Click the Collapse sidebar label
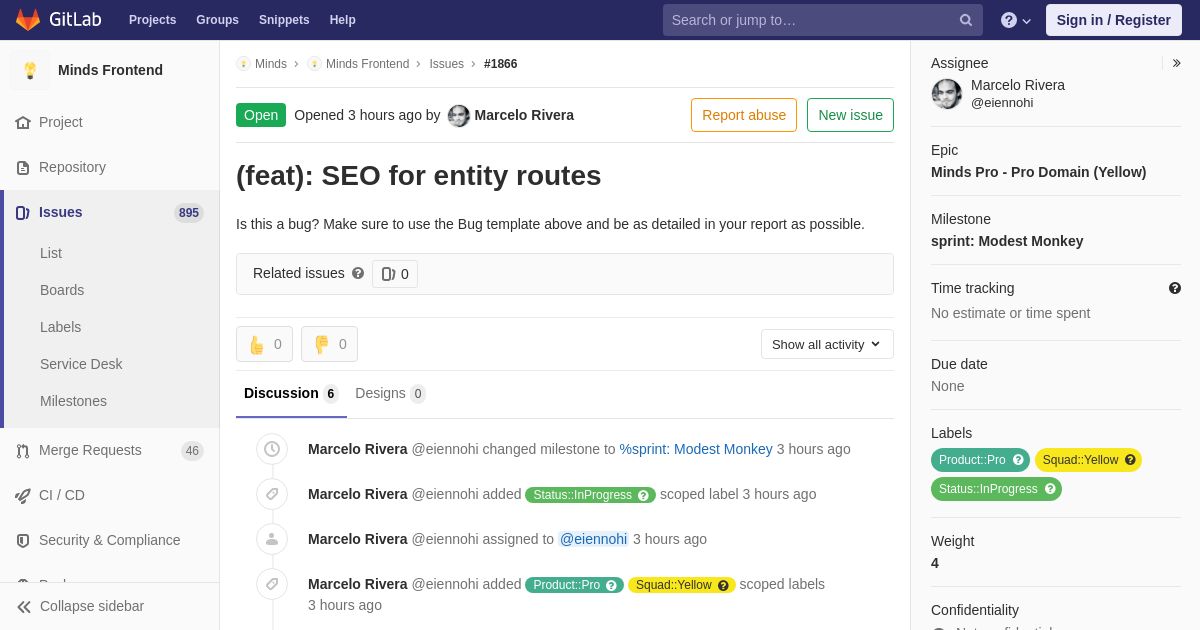The image size is (1200, 630). pos(92,606)
